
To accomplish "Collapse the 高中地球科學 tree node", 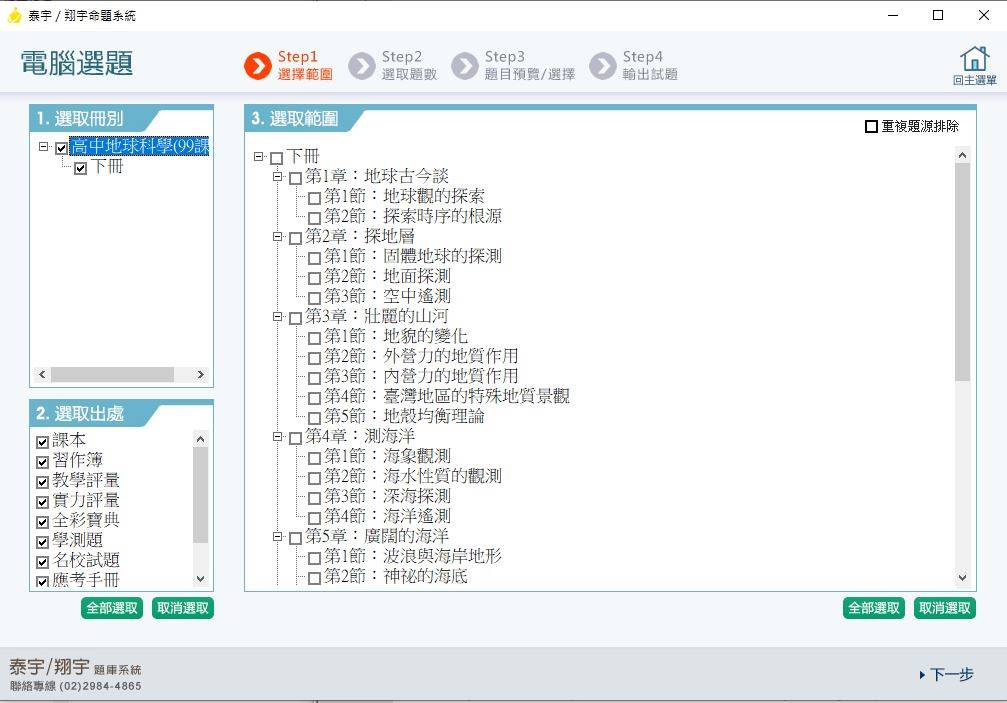I will click(x=44, y=146).
